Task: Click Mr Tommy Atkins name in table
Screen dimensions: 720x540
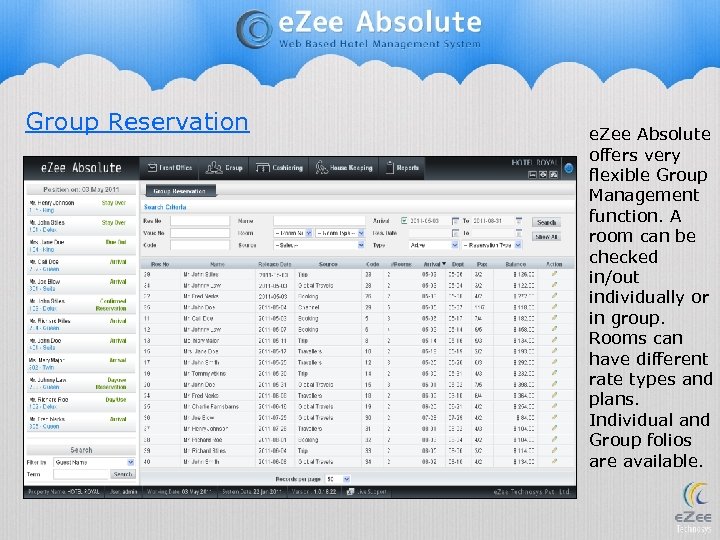Action: tap(204, 373)
